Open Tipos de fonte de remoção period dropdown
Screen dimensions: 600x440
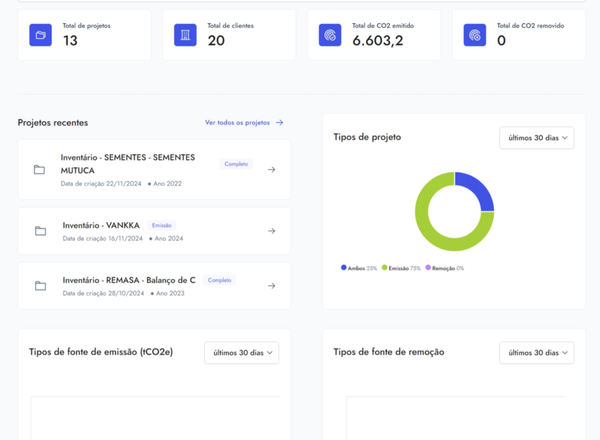click(536, 353)
